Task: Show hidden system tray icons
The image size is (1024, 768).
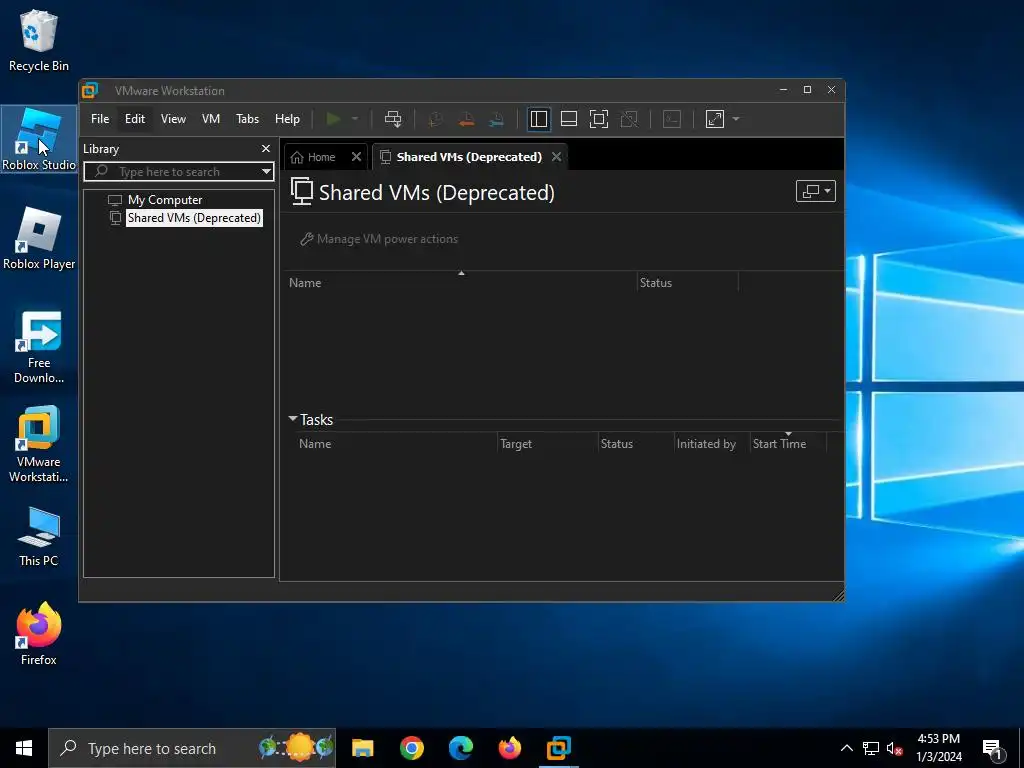Action: coord(846,748)
